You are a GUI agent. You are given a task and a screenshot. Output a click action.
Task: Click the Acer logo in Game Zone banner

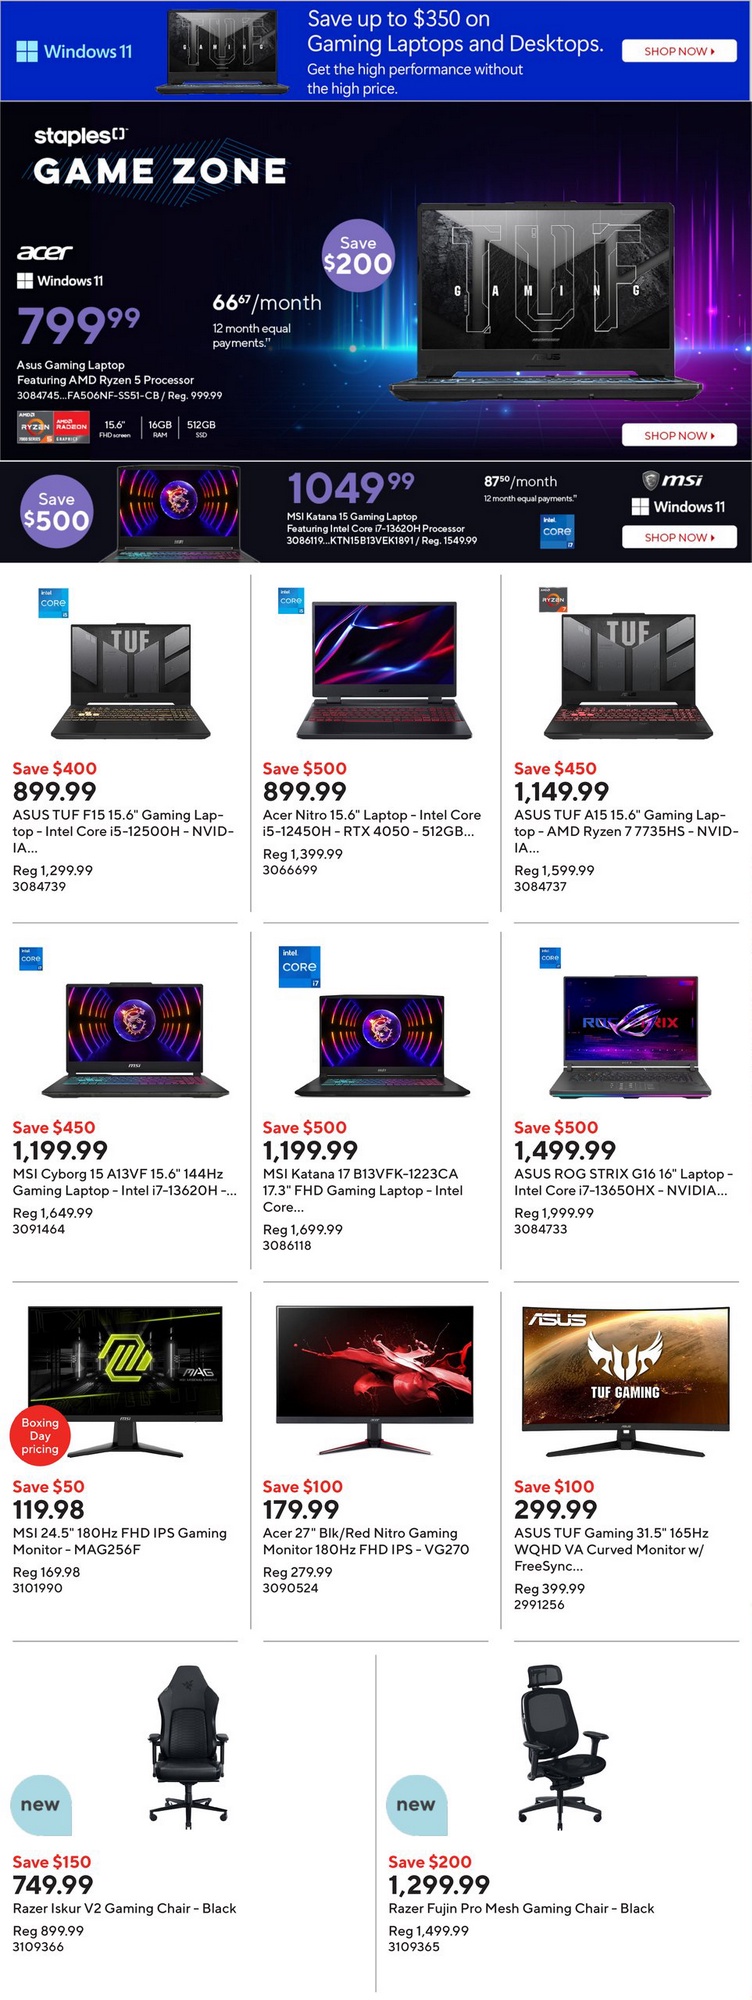pyautogui.click(x=45, y=252)
